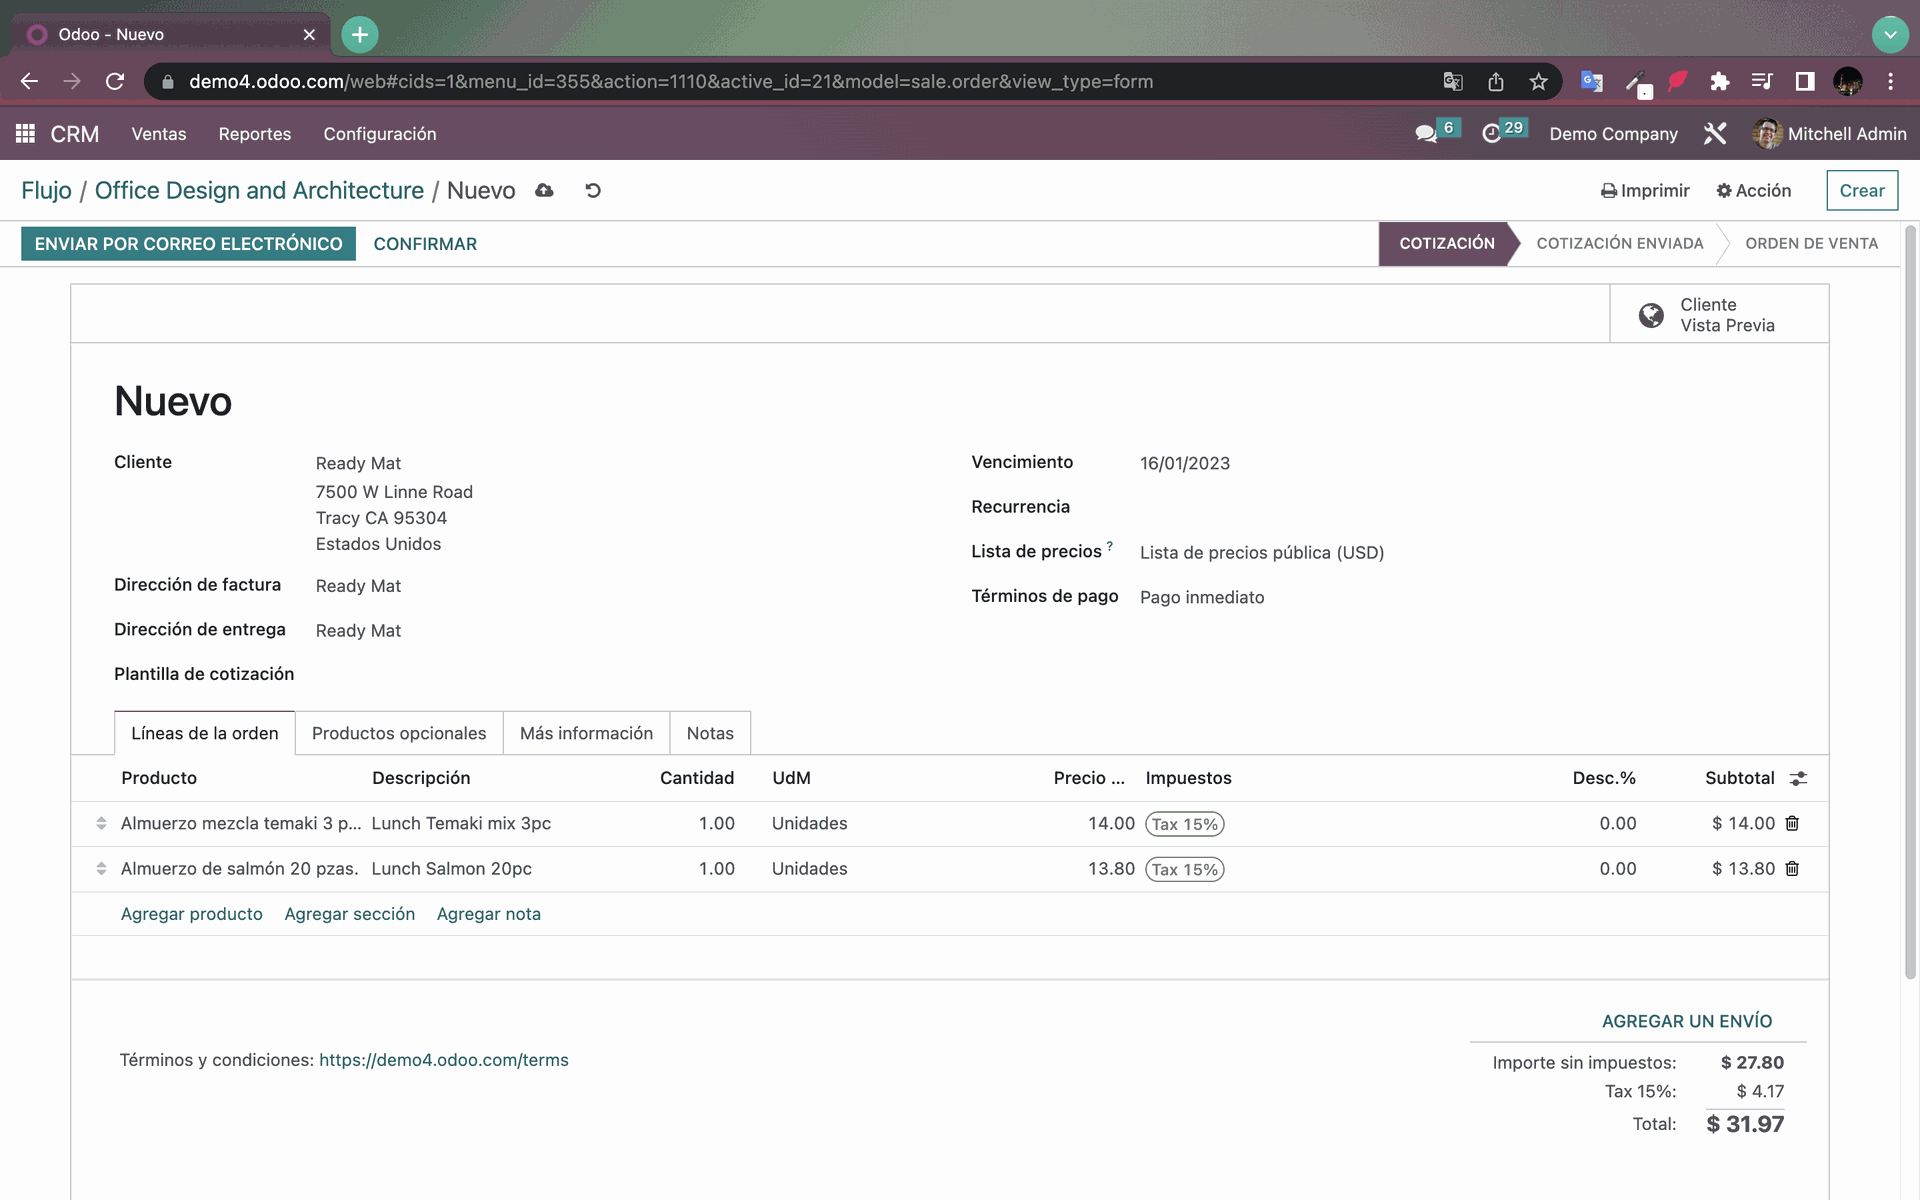The image size is (1920, 1200).
Task: Select the Cotización enviada status stage
Action: tap(1620, 243)
